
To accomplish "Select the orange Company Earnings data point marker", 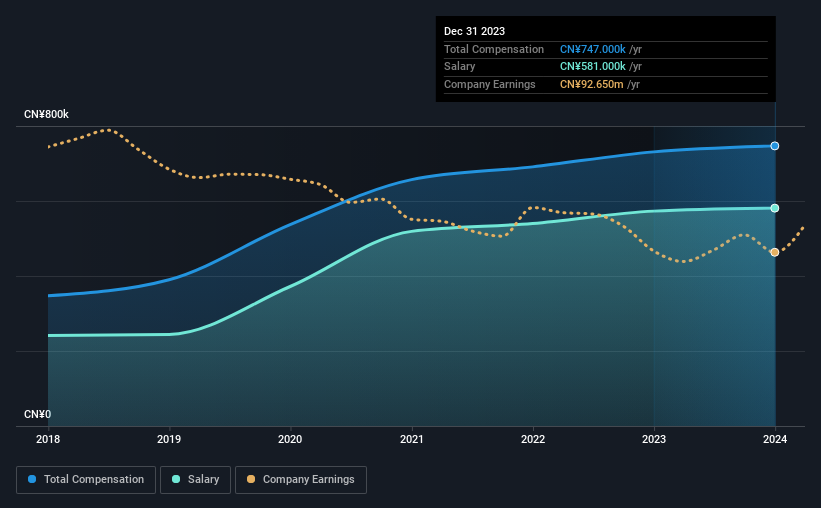I will click(774, 252).
